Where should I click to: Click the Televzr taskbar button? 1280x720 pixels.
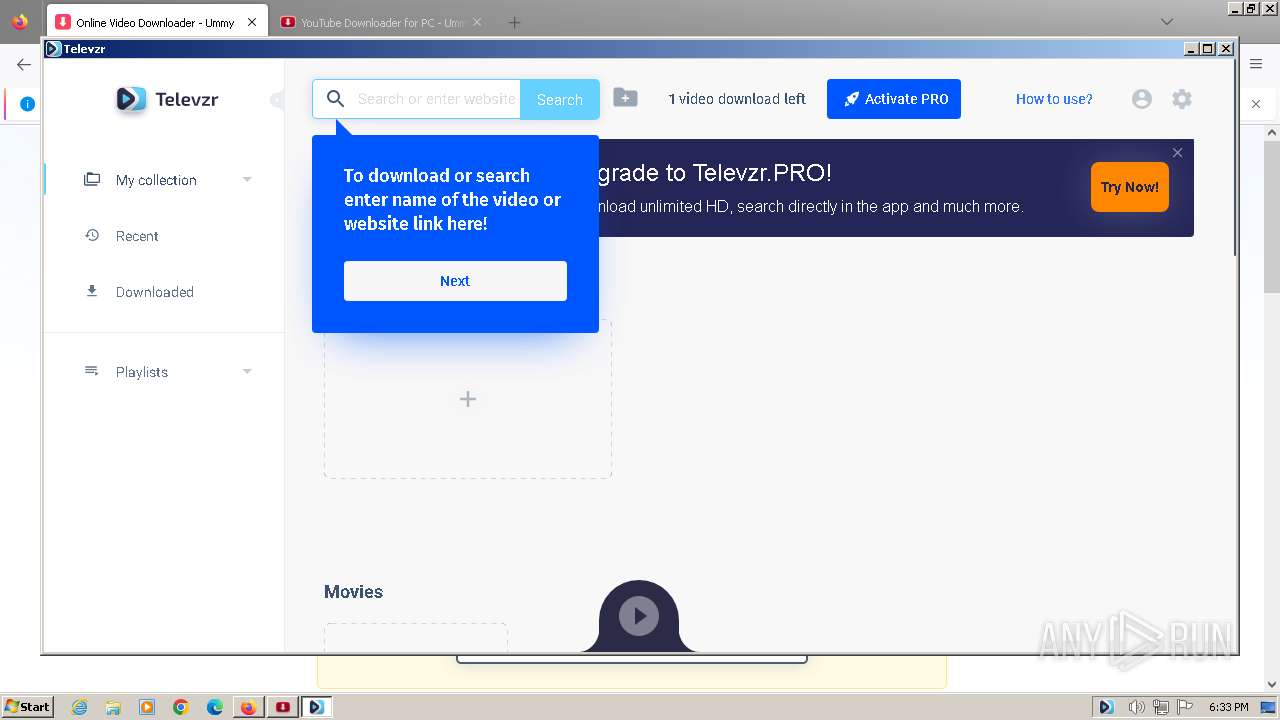(x=317, y=707)
